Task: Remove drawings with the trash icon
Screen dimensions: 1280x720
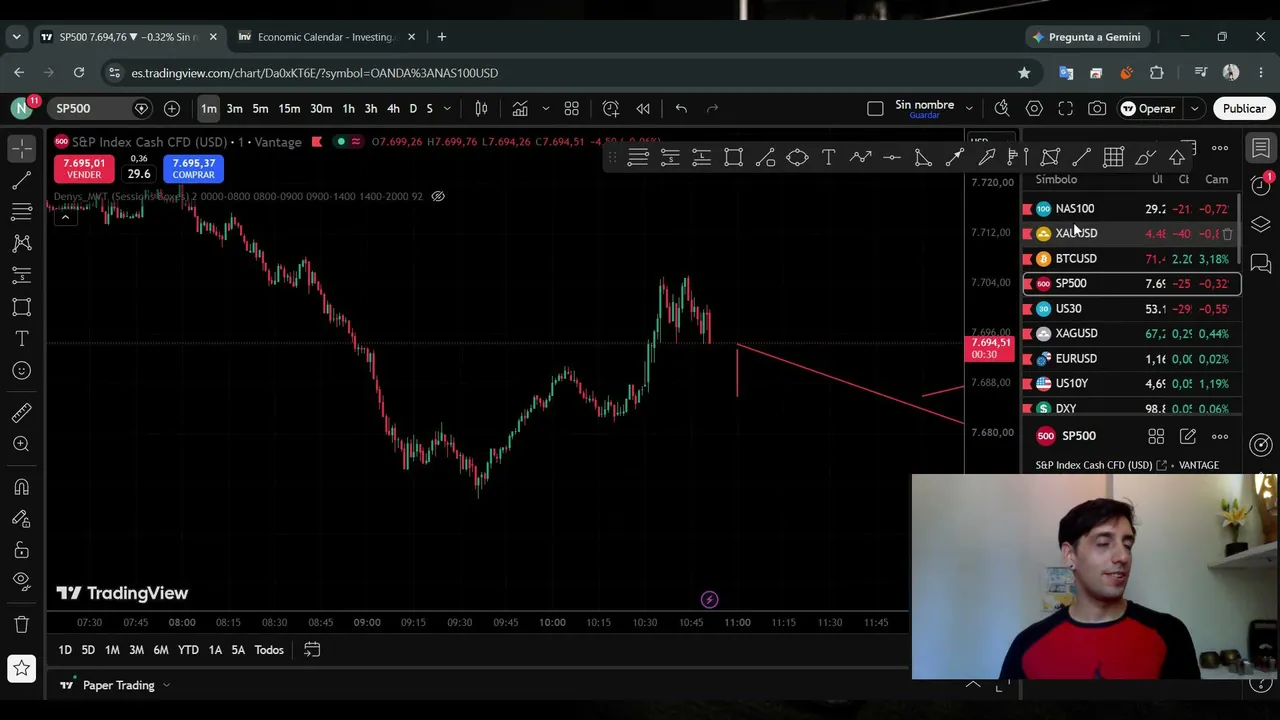Action: (x=22, y=625)
